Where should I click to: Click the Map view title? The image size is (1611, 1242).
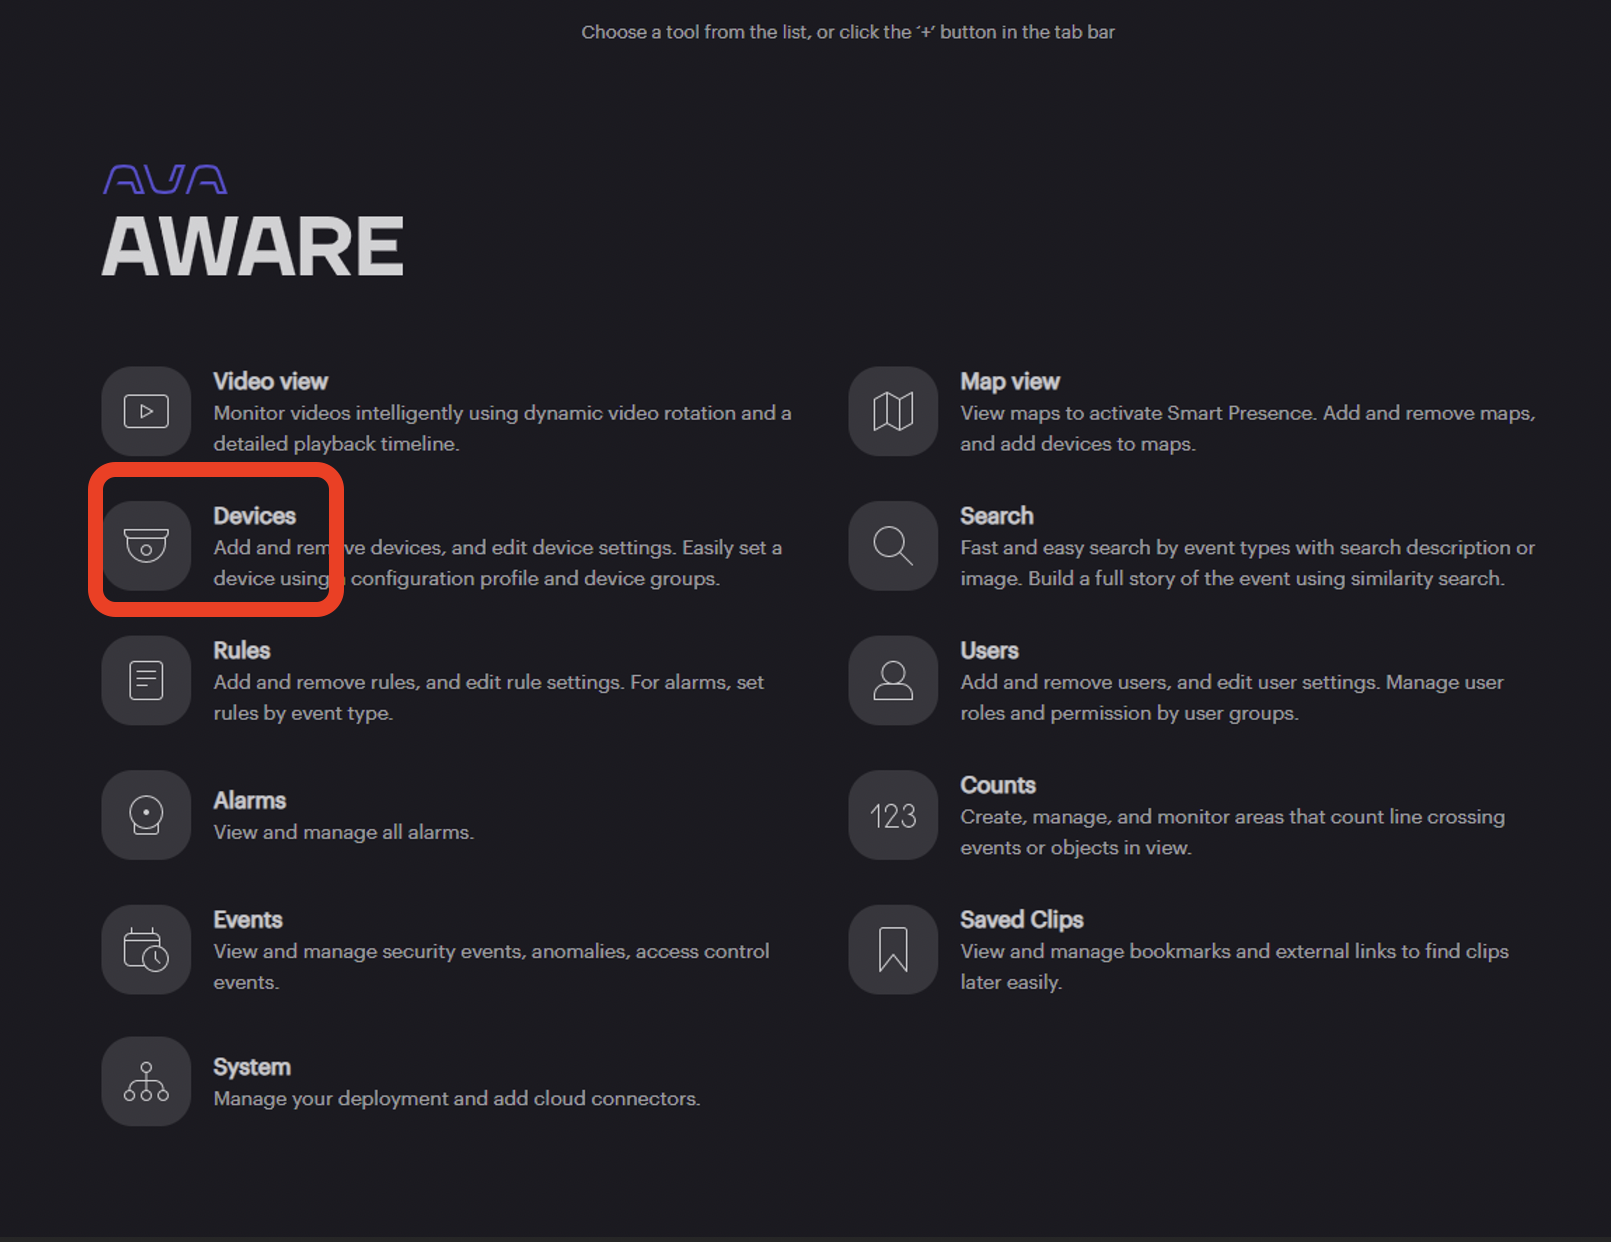click(x=1010, y=381)
